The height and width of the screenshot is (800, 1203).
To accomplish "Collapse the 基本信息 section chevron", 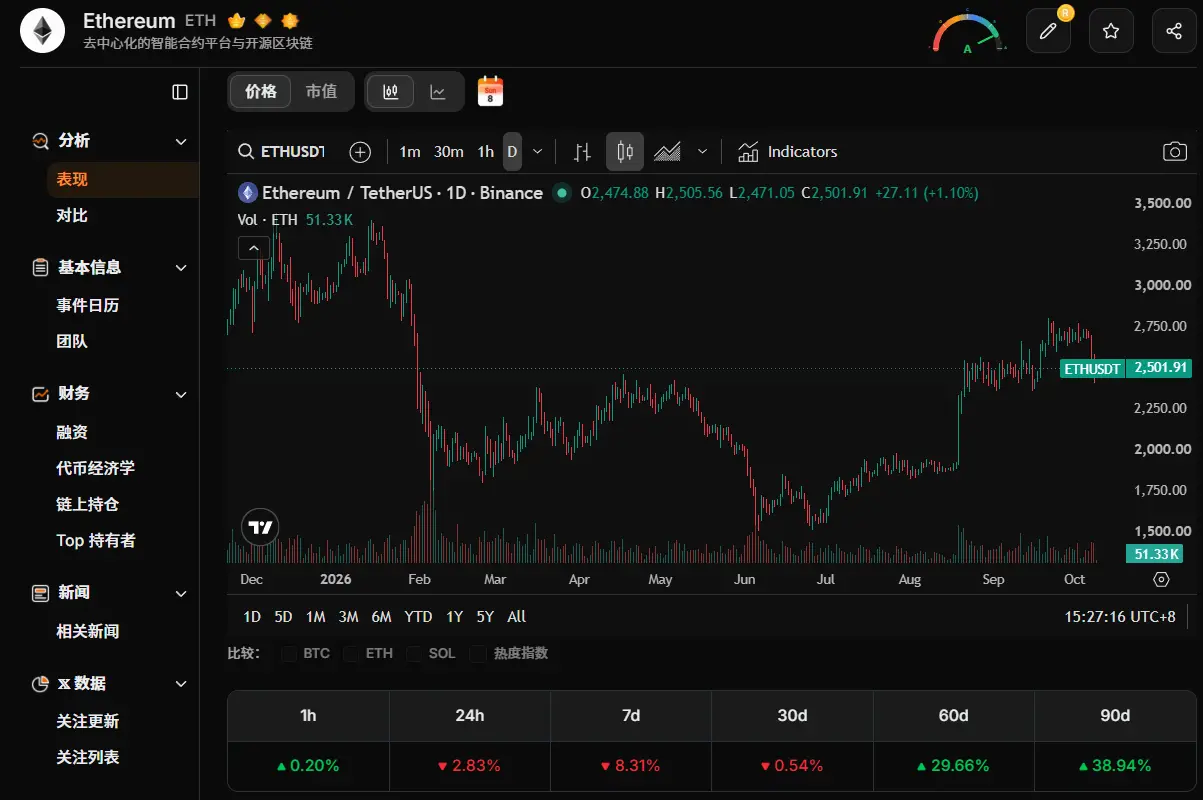I will 181,268.
